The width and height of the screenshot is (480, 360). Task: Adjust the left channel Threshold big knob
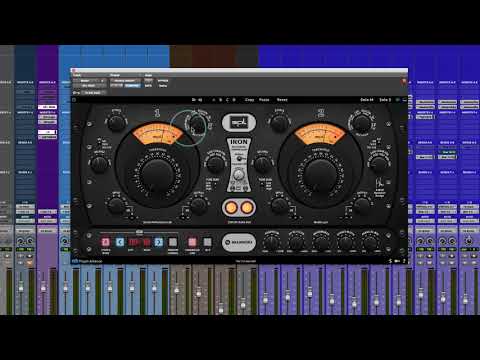(157, 175)
